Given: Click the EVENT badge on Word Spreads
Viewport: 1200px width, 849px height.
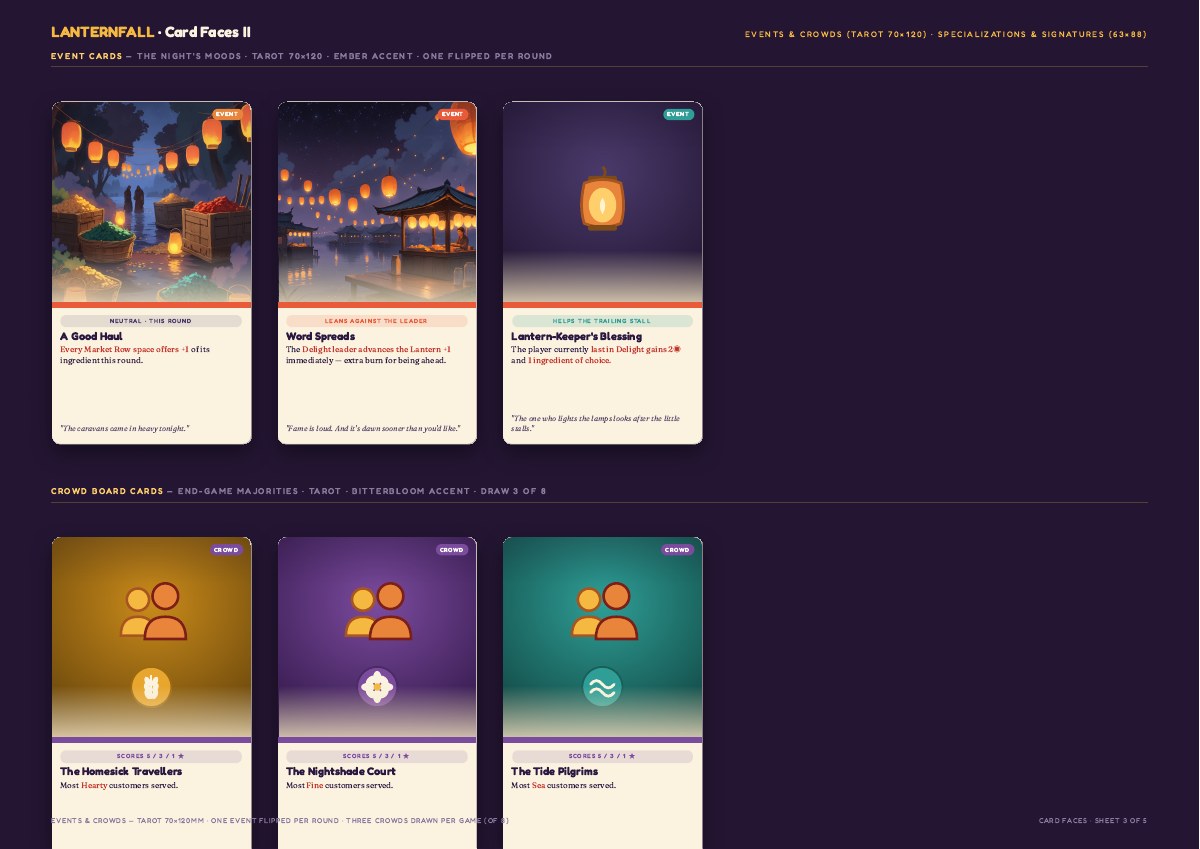Looking at the screenshot, I should pyautogui.click(x=452, y=114).
